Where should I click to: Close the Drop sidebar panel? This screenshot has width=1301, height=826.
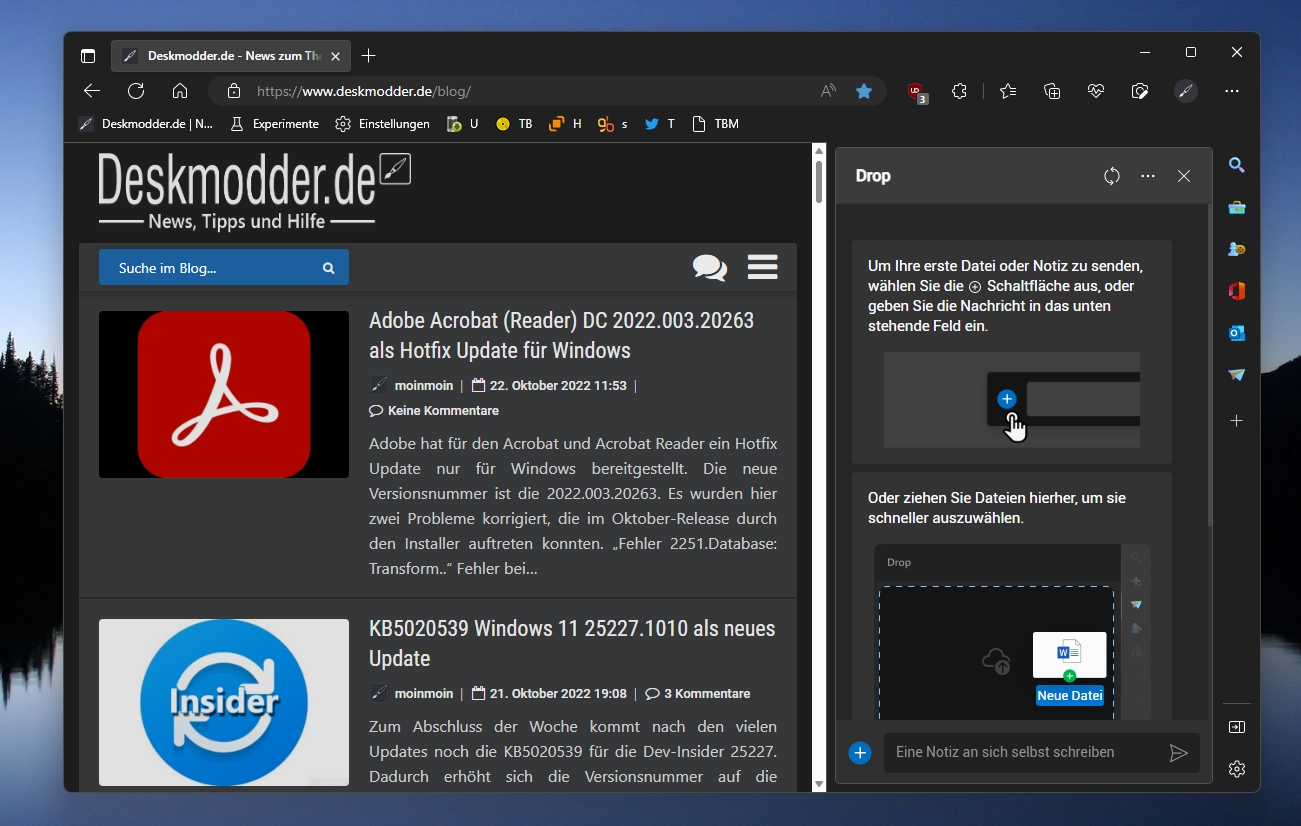tap(1184, 176)
